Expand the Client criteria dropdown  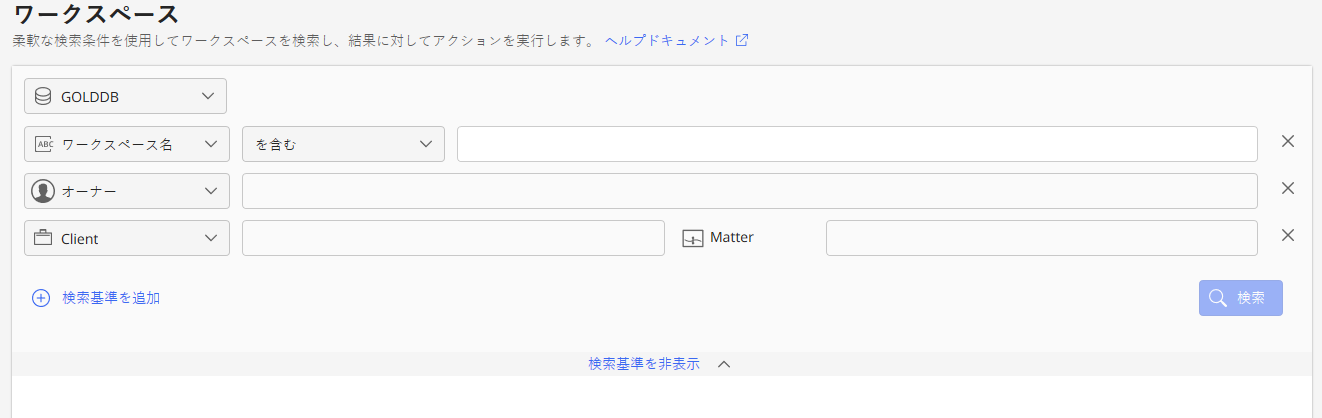[210, 239]
